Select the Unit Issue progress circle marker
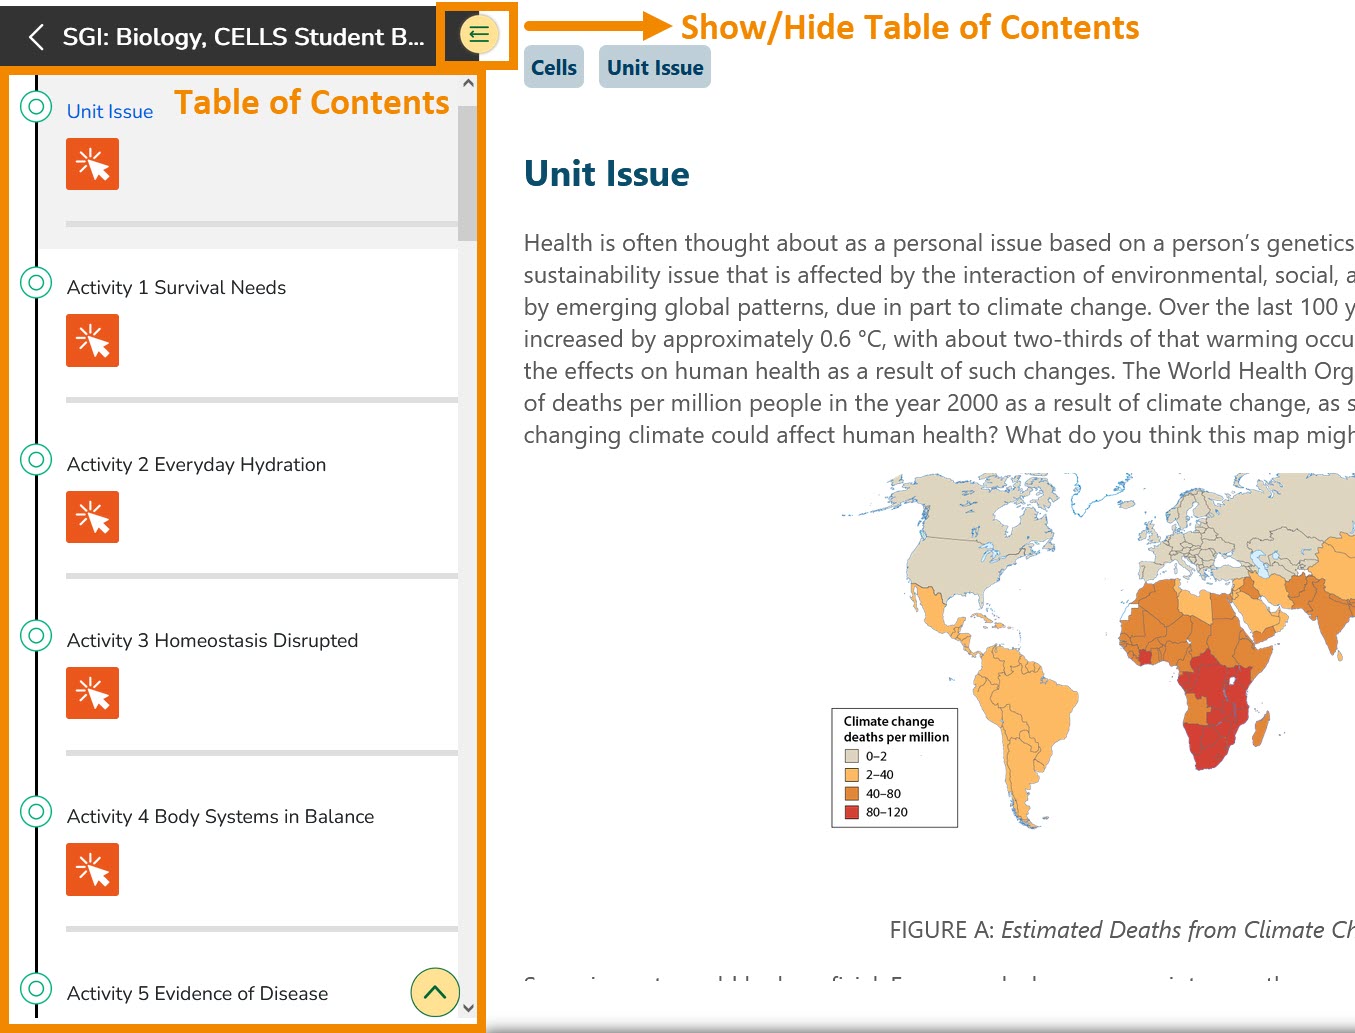Image resolution: width=1355 pixels, height=1033 pixels. (36, 106)
